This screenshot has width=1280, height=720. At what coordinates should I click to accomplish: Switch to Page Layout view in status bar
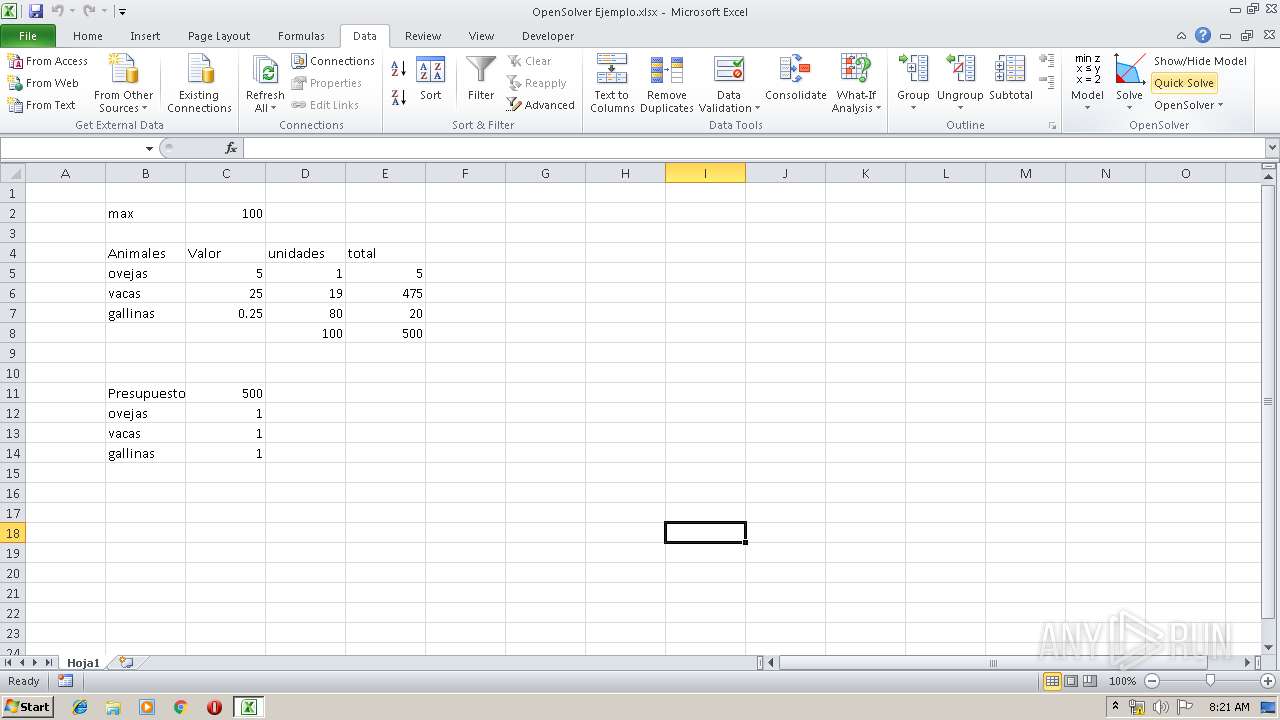tap(1071, 681)
